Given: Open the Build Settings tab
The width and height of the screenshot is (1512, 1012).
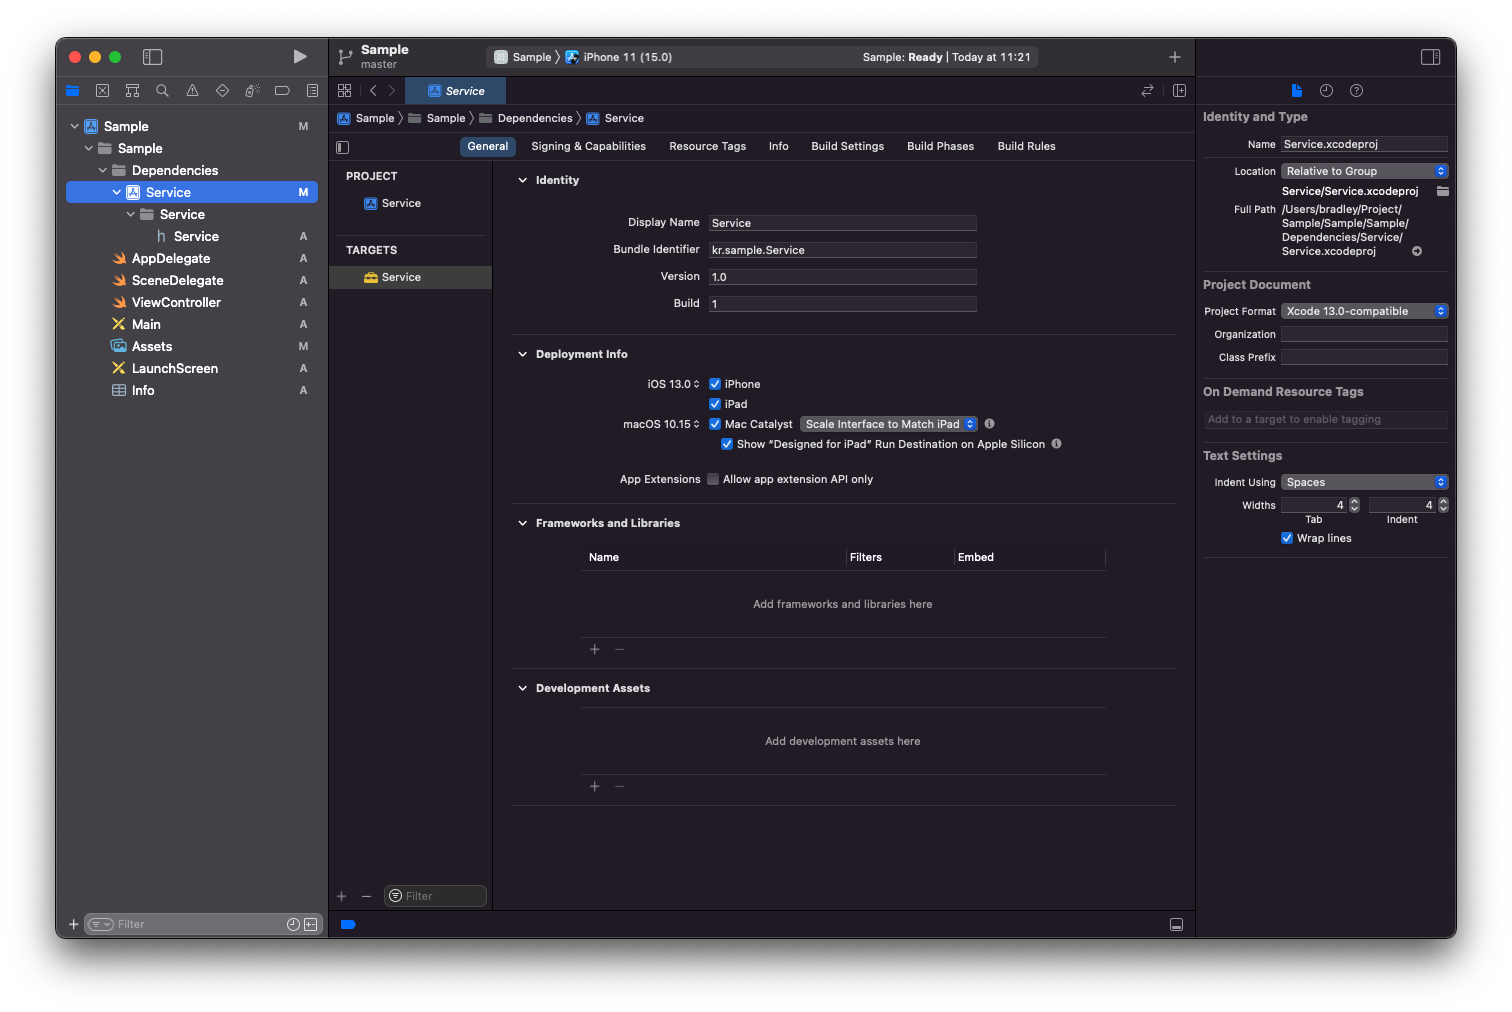Looking at the screenshot, I should pyautogui.click(x=847, y=147).
